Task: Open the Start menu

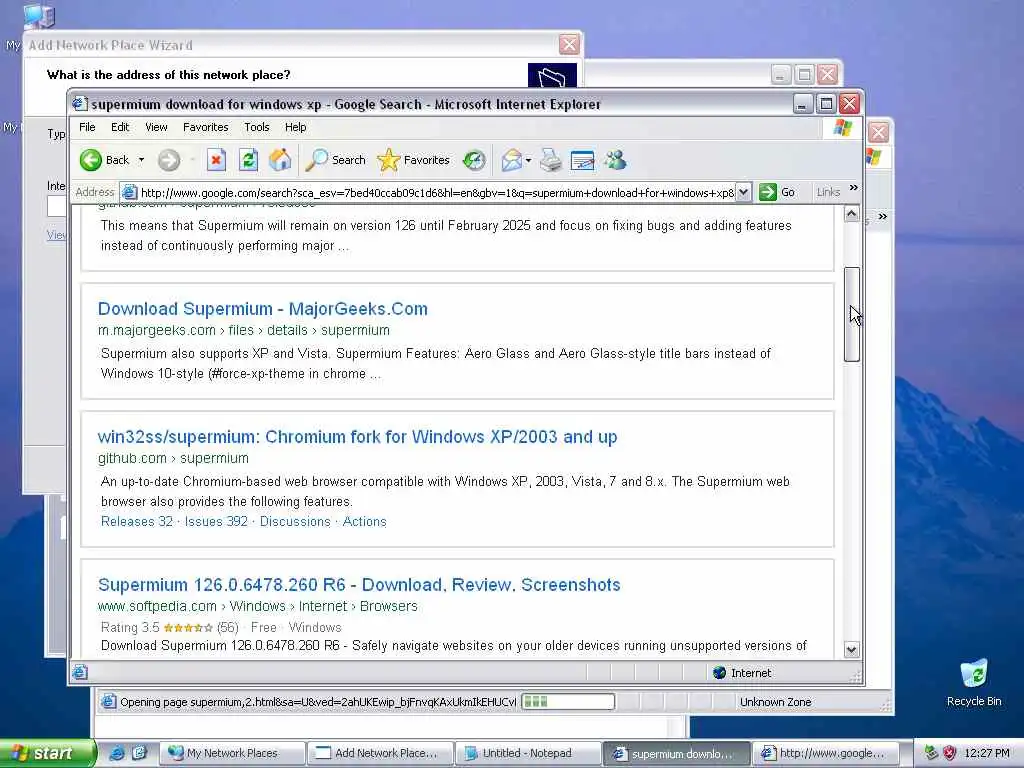Action: tap(47, 754)
